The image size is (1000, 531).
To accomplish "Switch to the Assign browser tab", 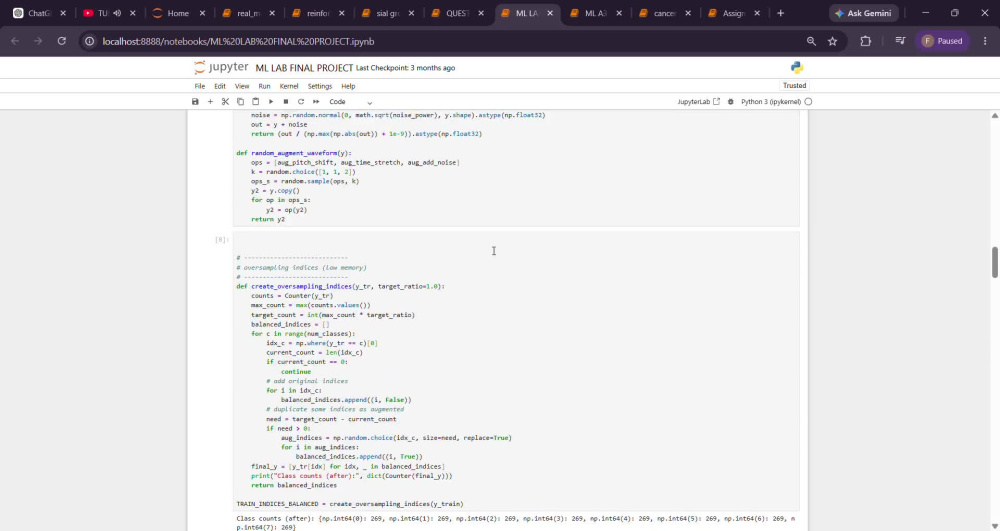I will pyautogui.click(x=733, y=13).
